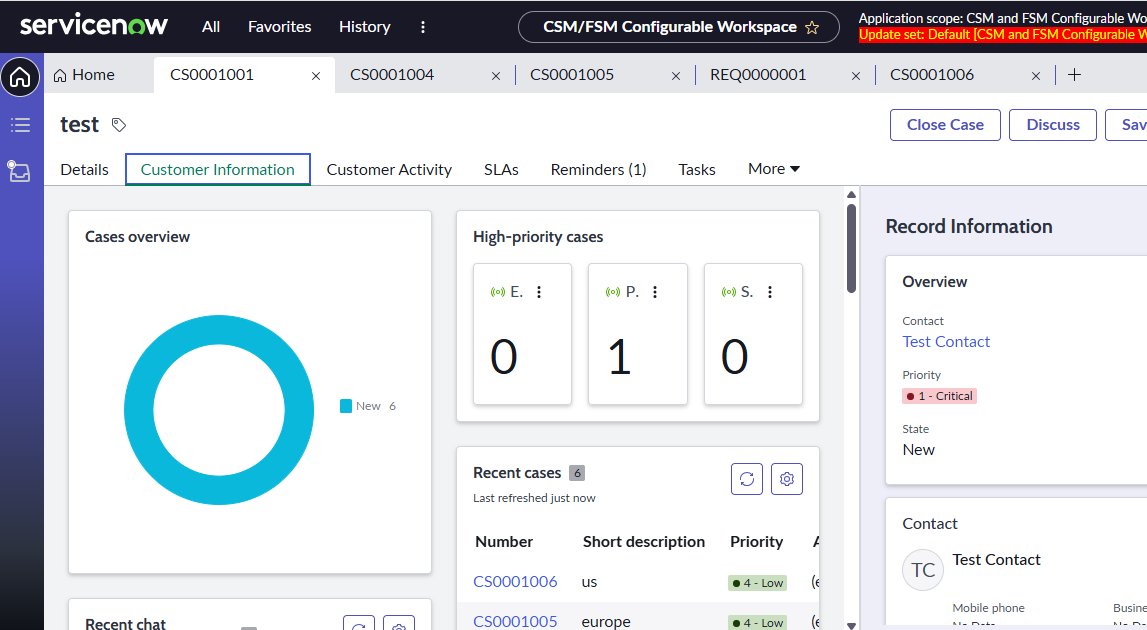Open the Tasks tab
This screenshot has height=630, width=1147.
pos(696,170)
